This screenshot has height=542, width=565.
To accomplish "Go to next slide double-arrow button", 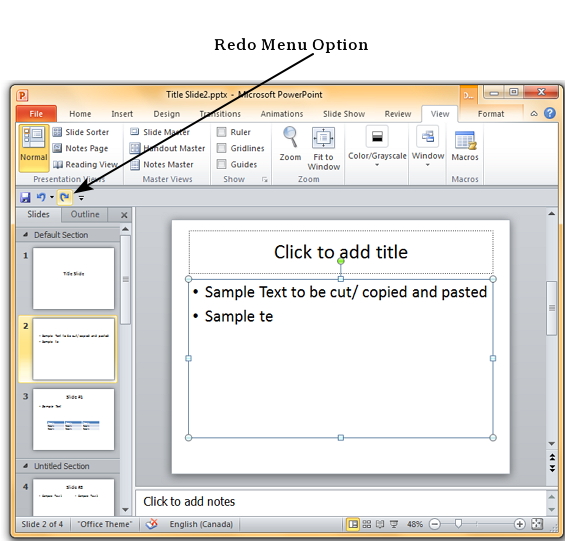I will point(552,468).
